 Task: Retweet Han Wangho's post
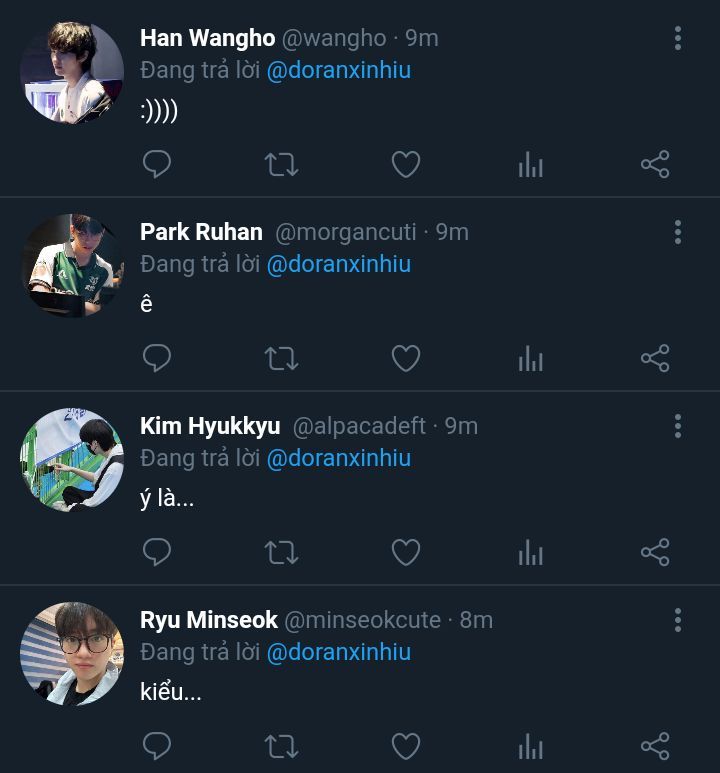(281, 164)
